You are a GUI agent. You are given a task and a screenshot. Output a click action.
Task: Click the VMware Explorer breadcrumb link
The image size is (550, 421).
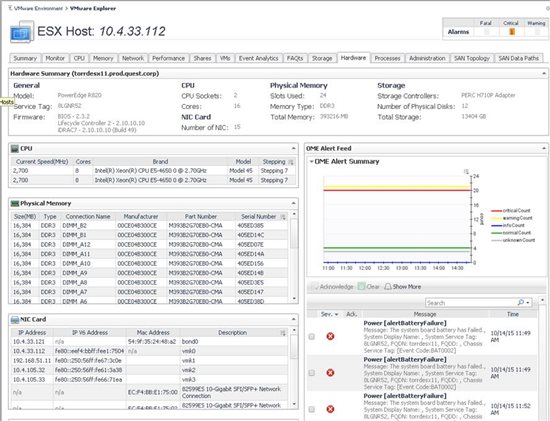click(x=93, y=8)
